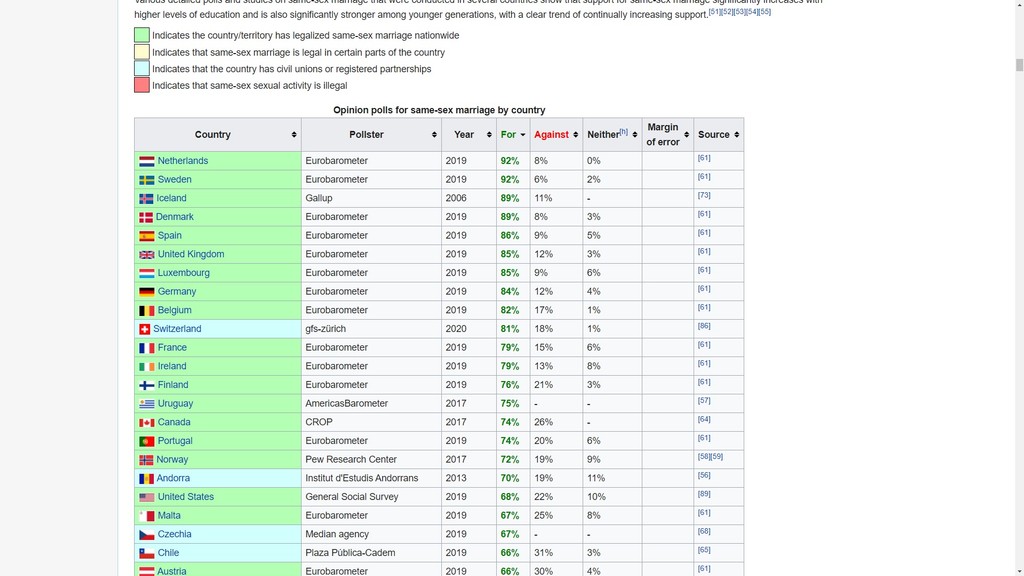Click footnote h beside Neither header
The image size is (1024, 576).
pos(624,132)
